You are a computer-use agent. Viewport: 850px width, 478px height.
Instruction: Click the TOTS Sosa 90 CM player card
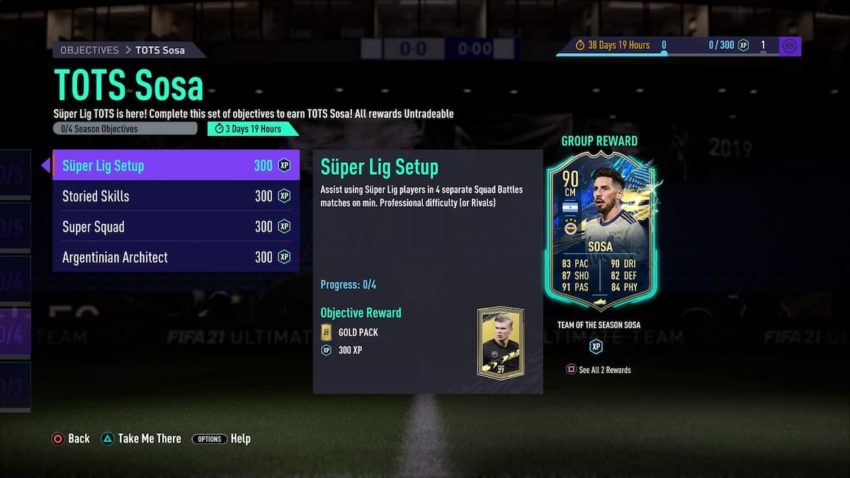point(600,231)
